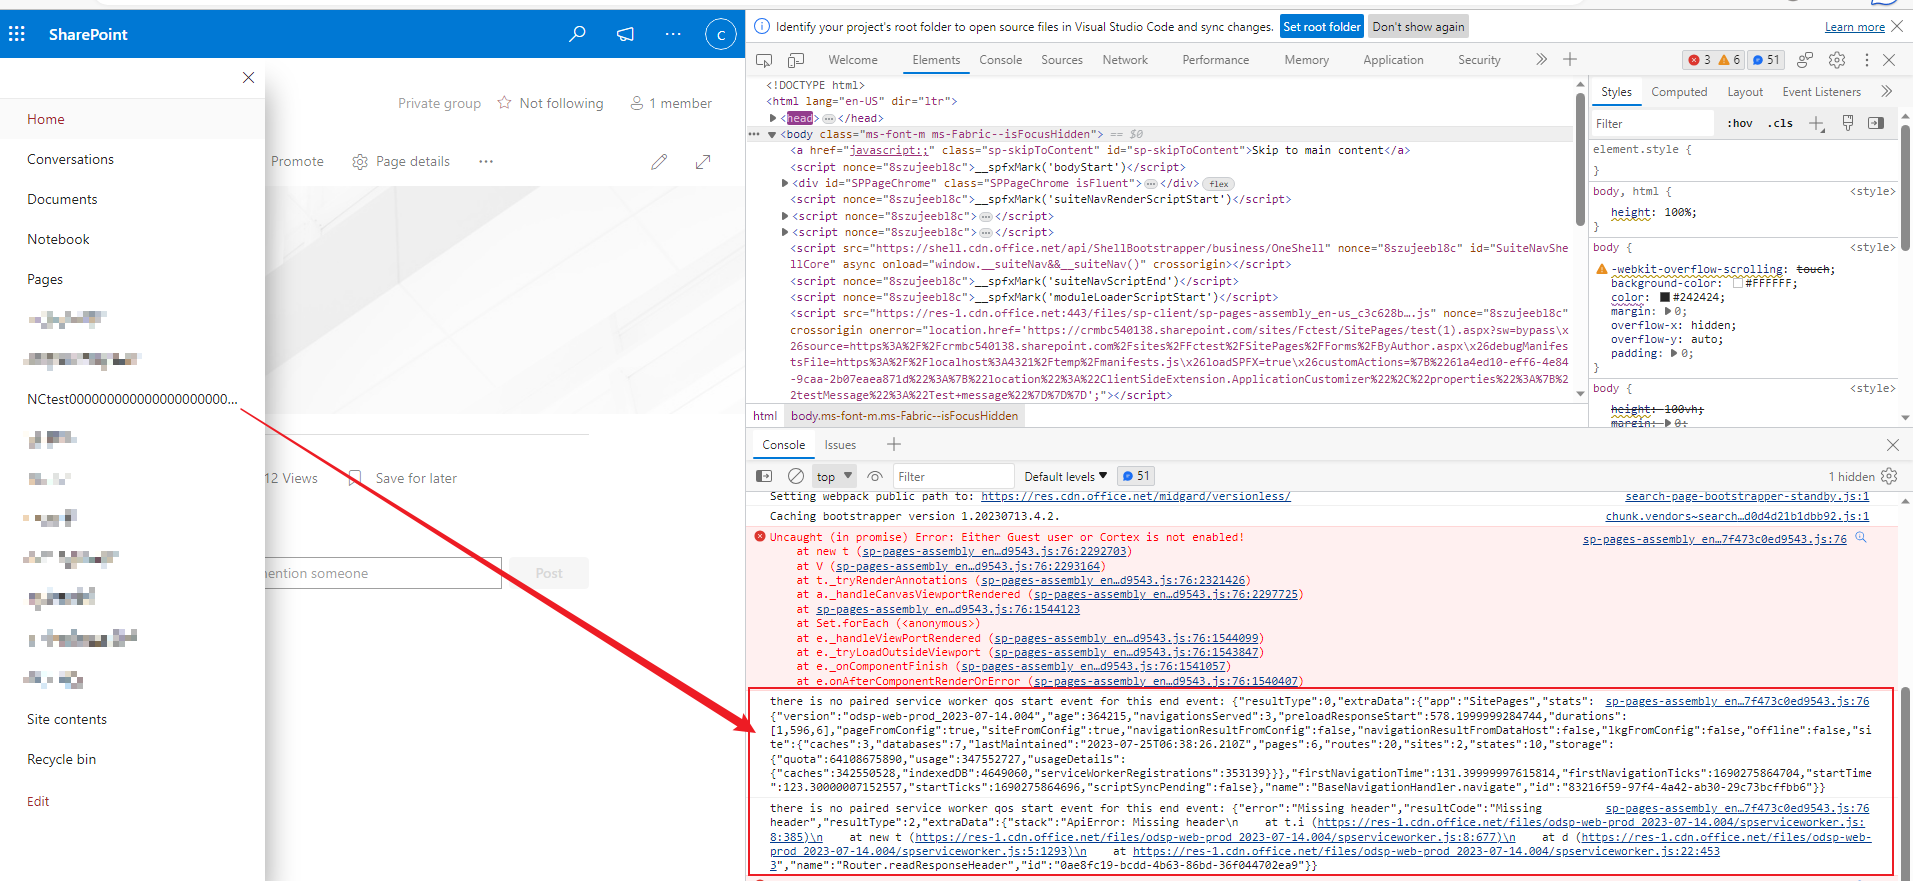Click the new style rule plus icon

(1816, 123)
